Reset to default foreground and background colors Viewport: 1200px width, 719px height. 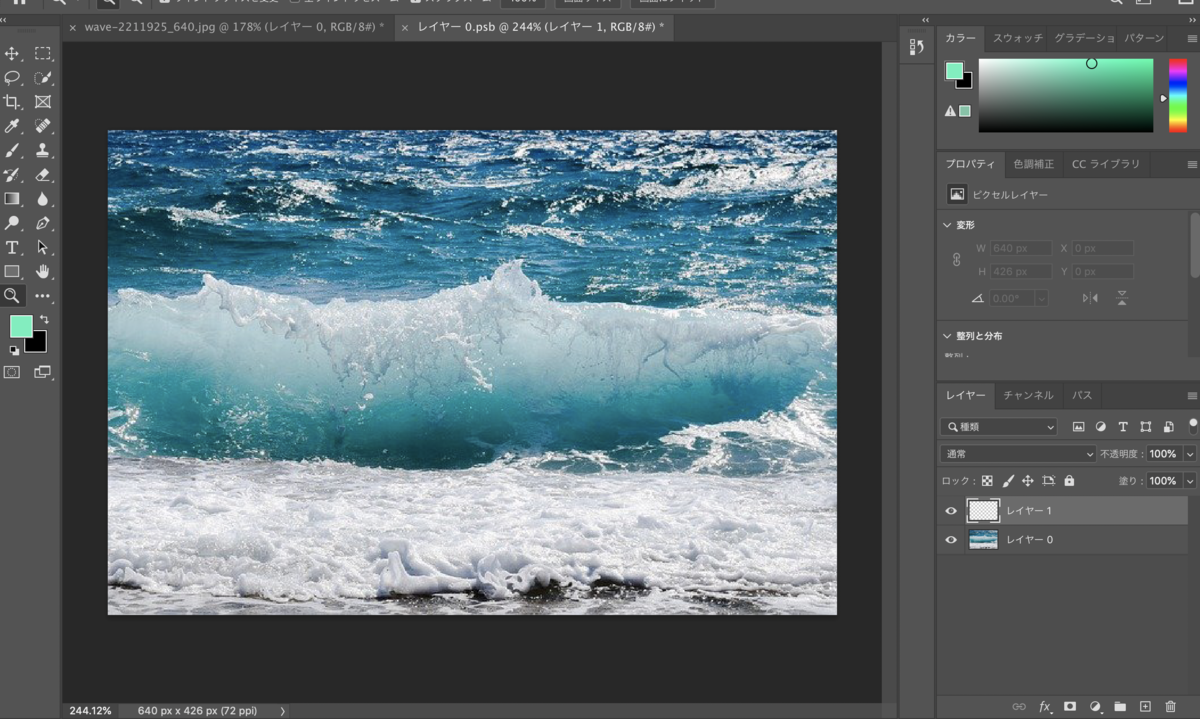14,351
